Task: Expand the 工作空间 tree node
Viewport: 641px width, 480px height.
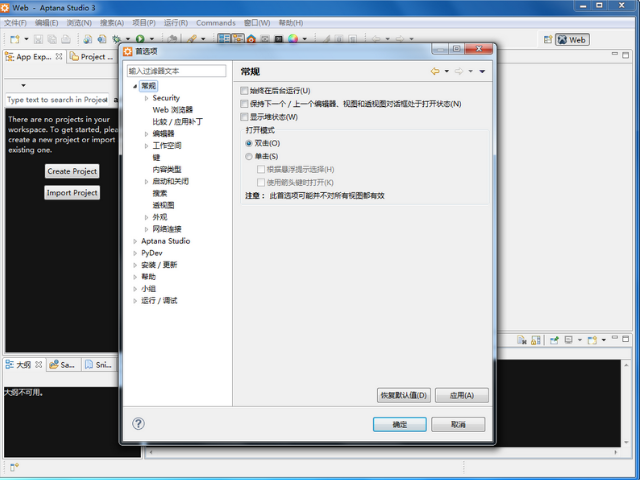Action: (146, 146)
